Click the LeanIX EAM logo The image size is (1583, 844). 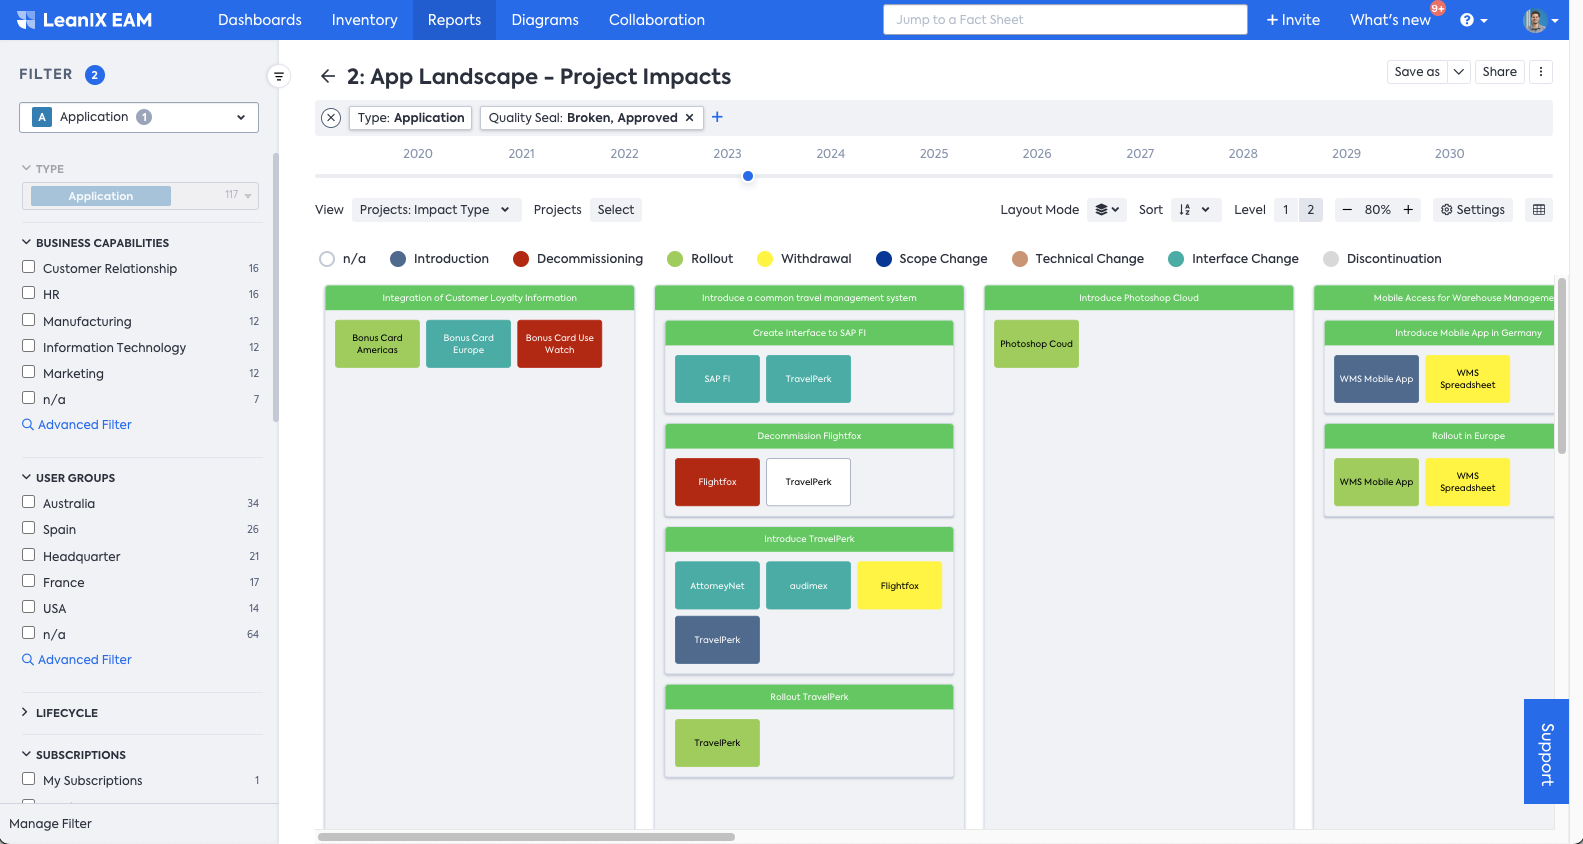[x=84, y=20]
